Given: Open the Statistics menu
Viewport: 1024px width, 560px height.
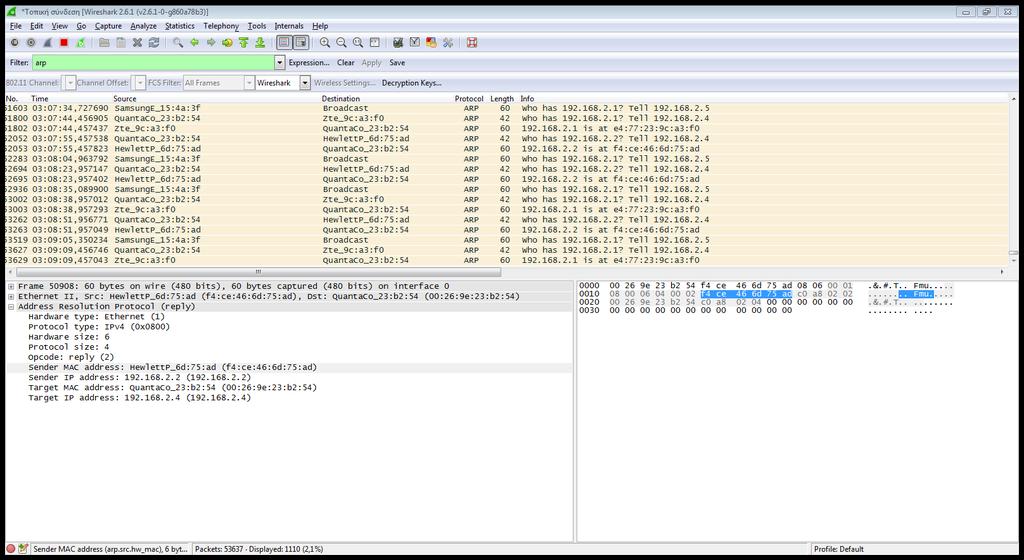Looking at the screenshot, I should (180, 26).
